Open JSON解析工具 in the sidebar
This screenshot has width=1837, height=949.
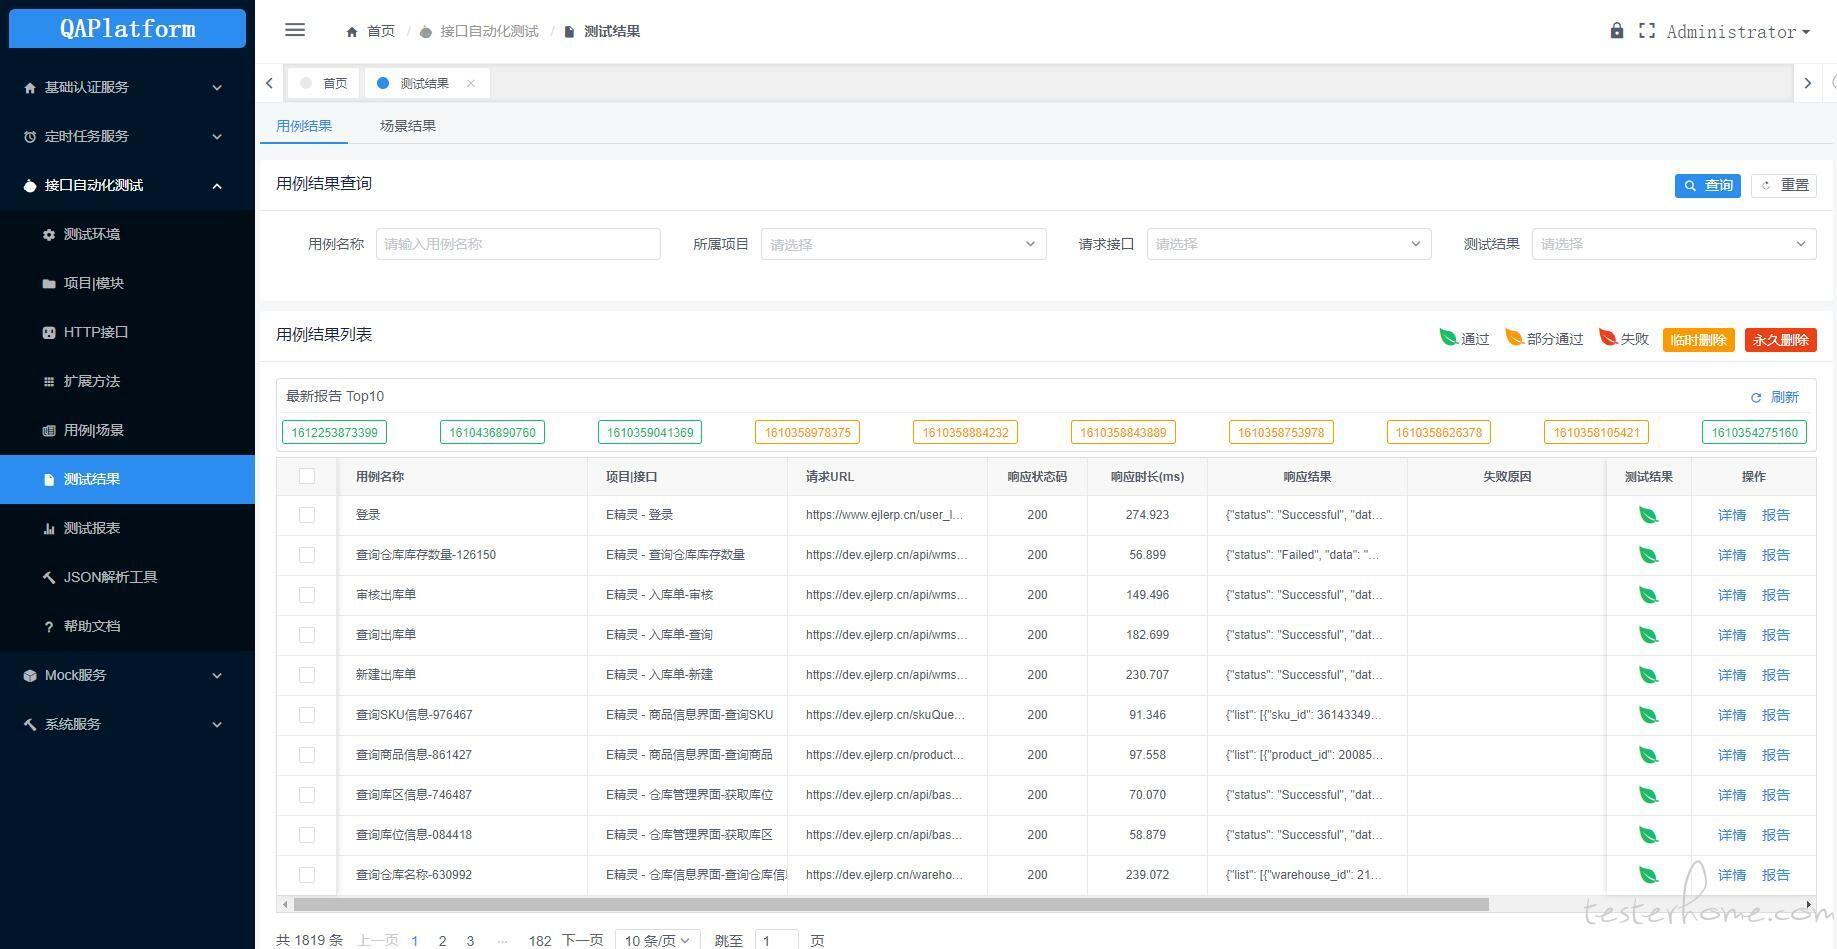point(128,577)
